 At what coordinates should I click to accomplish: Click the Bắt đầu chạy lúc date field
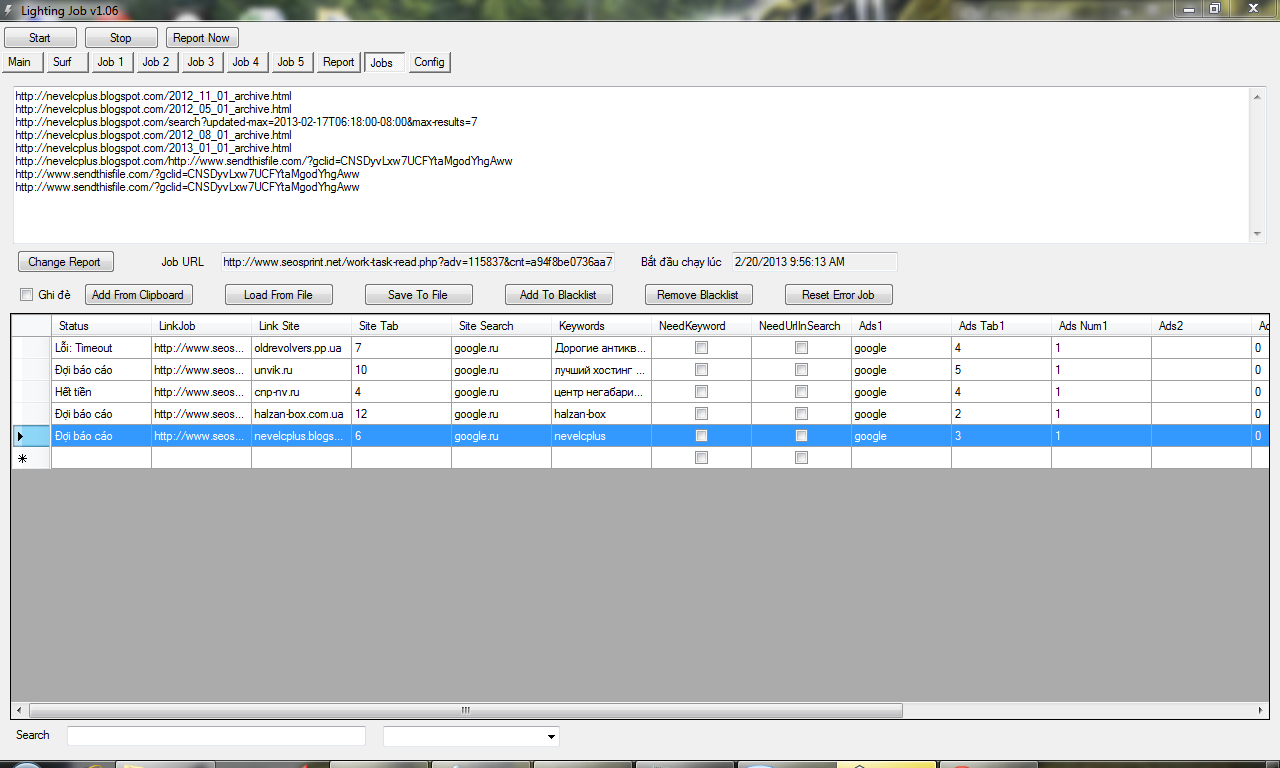814,262
